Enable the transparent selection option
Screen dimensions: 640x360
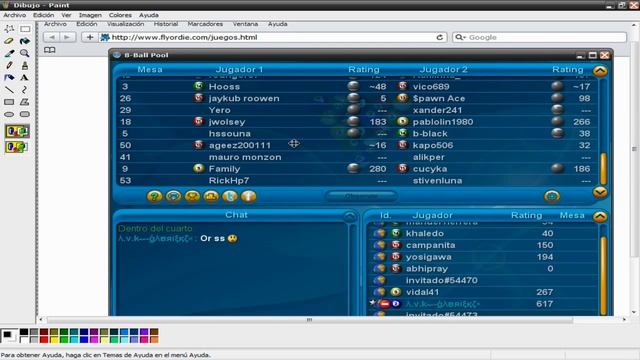pyautogui.click(x=17, y=147)
